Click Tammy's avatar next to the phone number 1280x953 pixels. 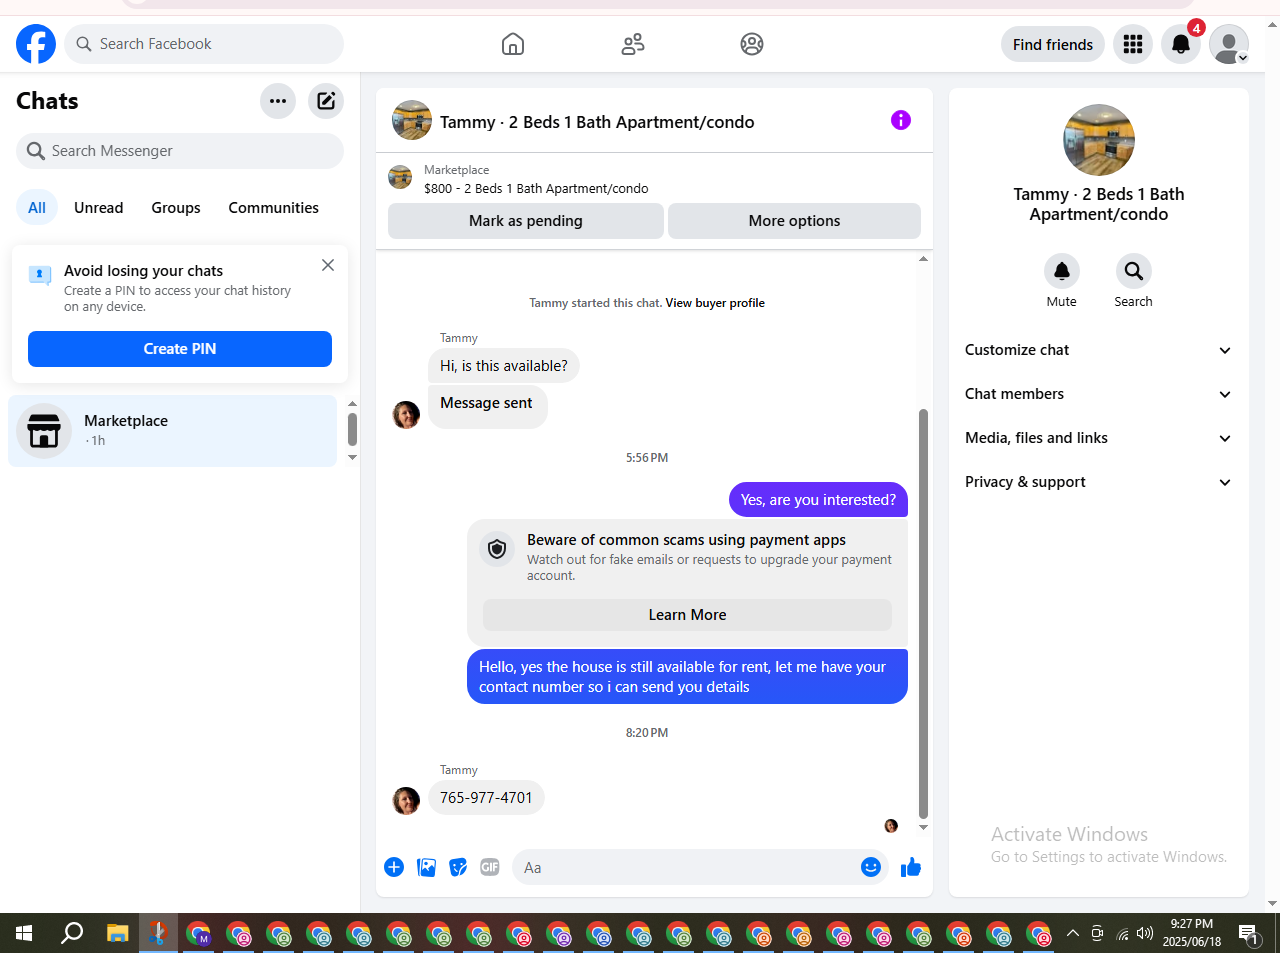pyautogui.click(x=406, y=800)
